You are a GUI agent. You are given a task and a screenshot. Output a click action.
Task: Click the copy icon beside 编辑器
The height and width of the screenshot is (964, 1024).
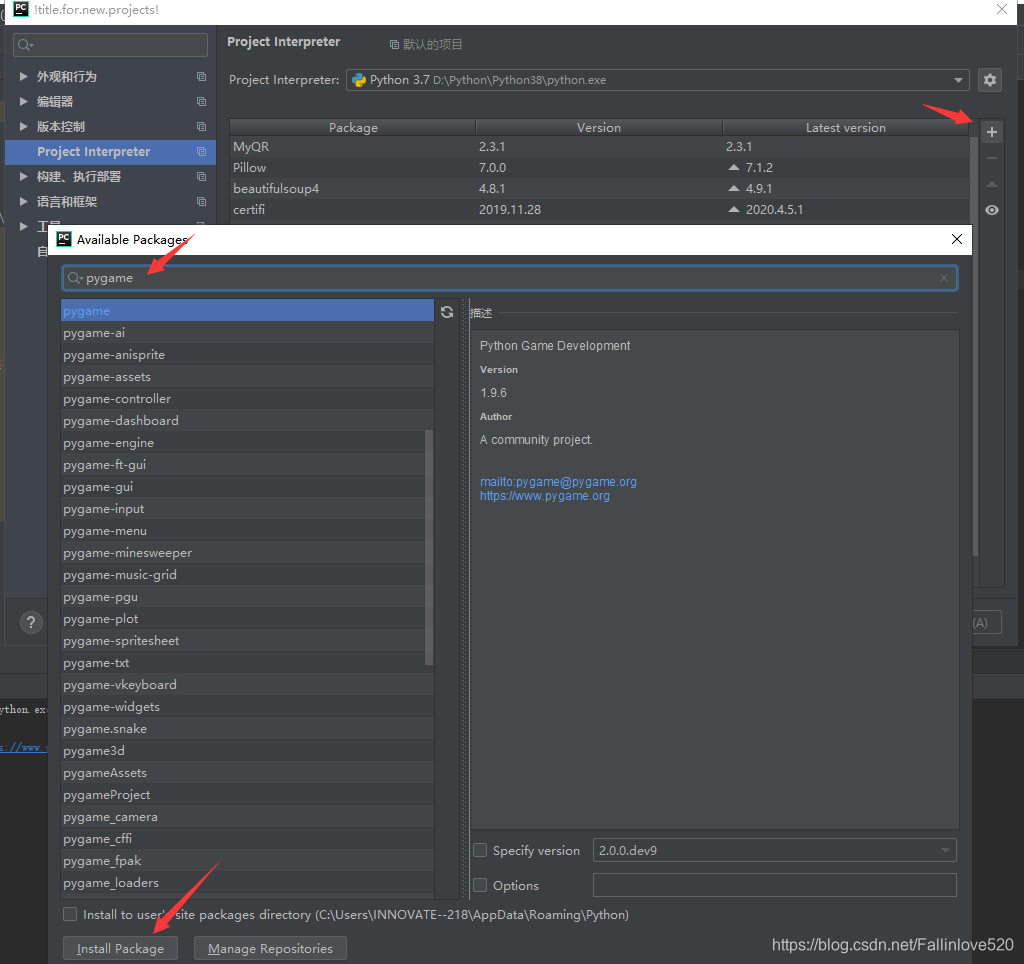tap(201, 101)
